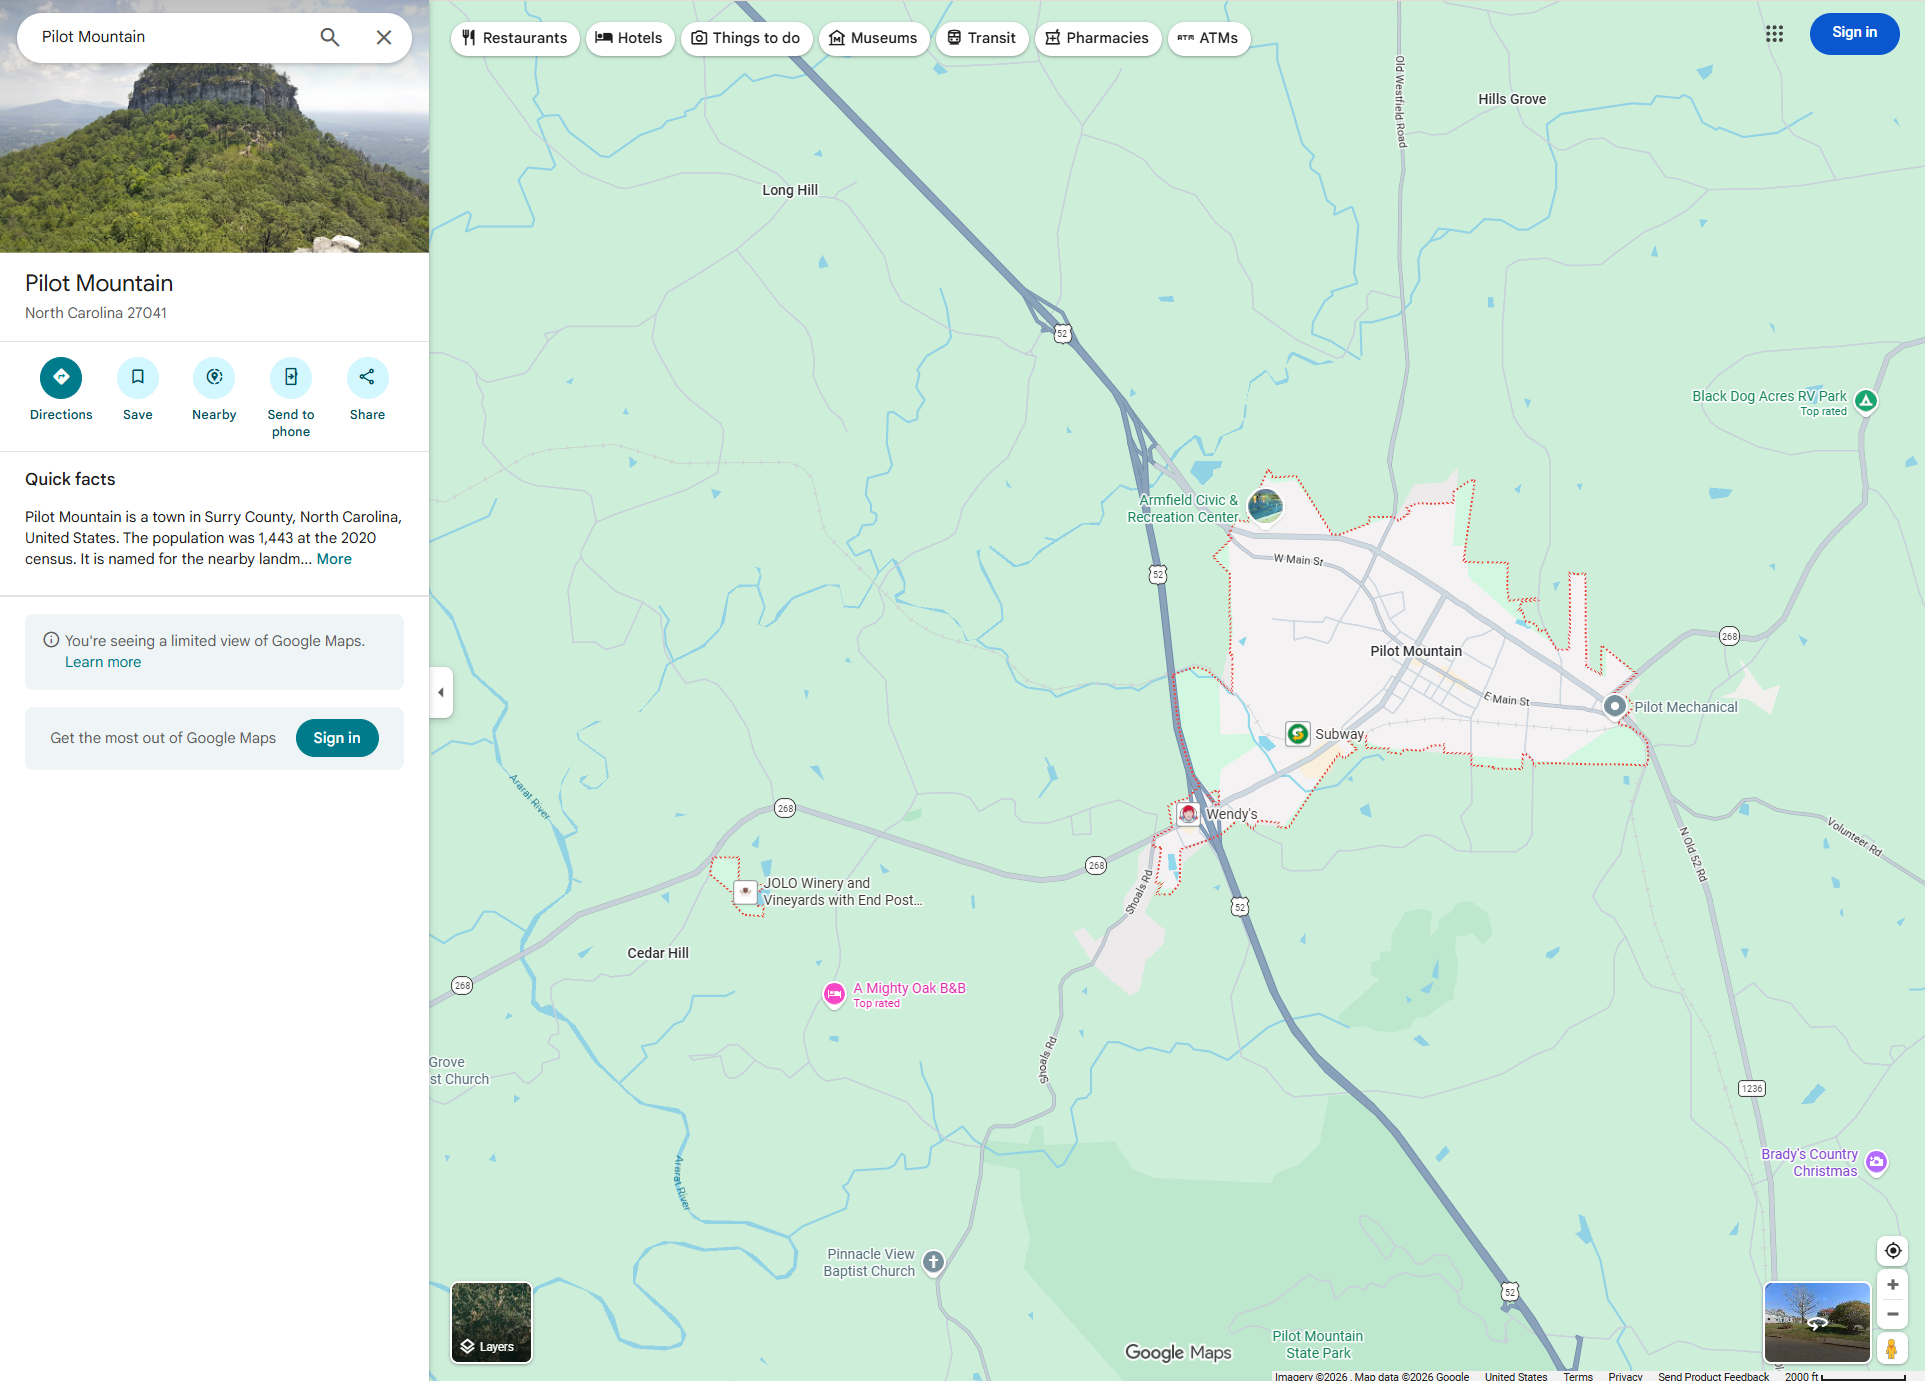Image resolution: width=1925 pixels, height=1381 pixels.
Task: Filter map by Restaurants chip
Action: coord(515,38)
